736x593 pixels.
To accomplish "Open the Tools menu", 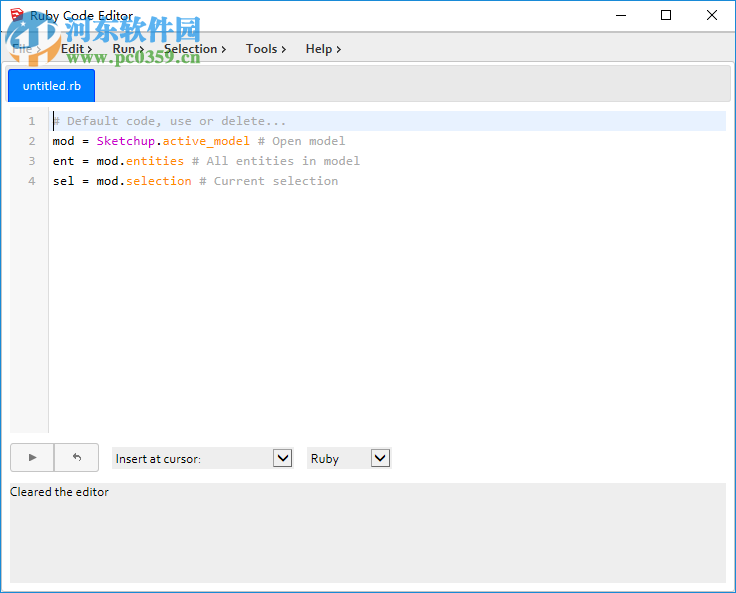I will 266,49.
